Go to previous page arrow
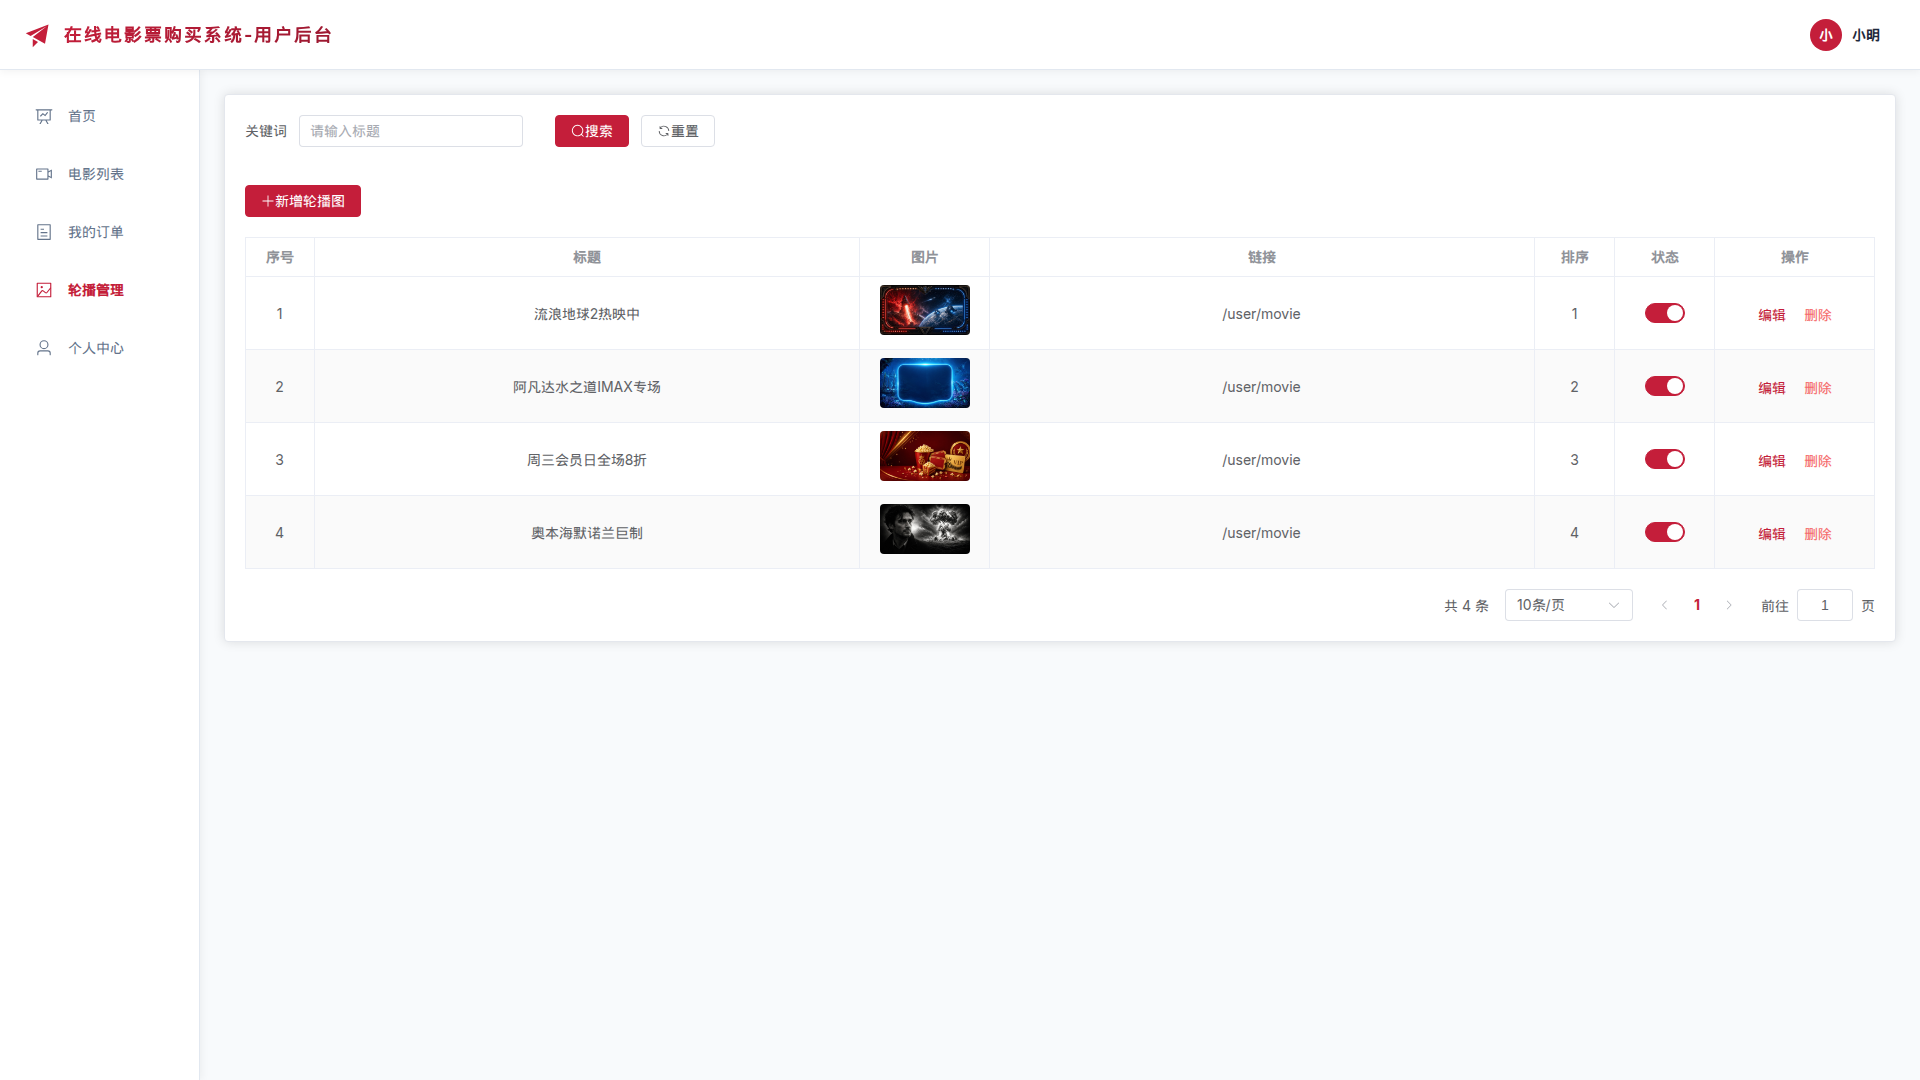 [1665, 605]
